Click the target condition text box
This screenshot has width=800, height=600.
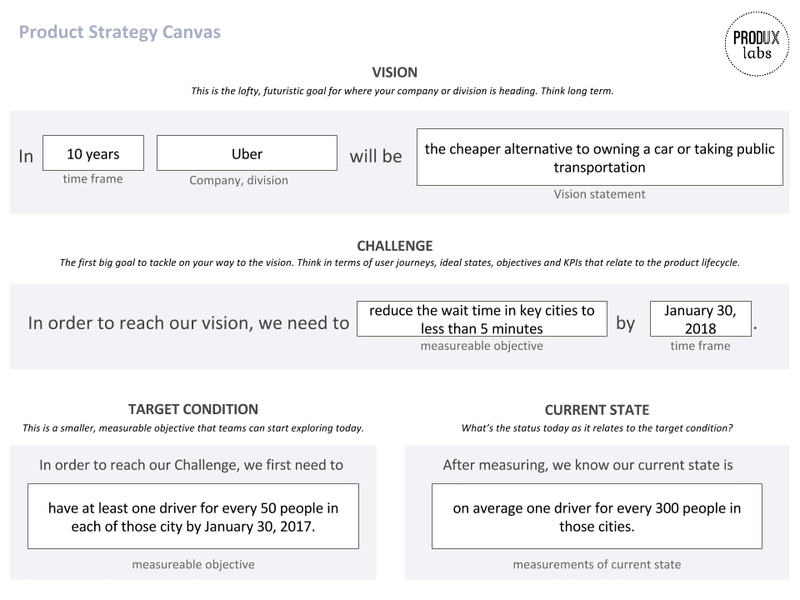click(193, 516)
